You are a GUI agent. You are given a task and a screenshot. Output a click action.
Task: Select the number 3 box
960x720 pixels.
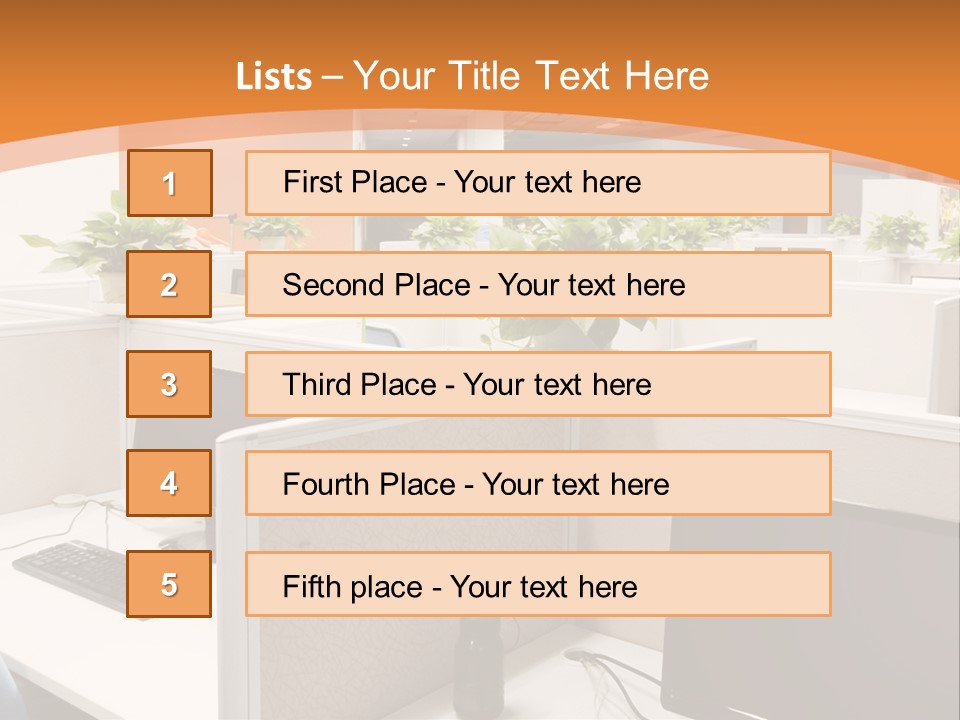pyautogui.click(x=169, y=384)
